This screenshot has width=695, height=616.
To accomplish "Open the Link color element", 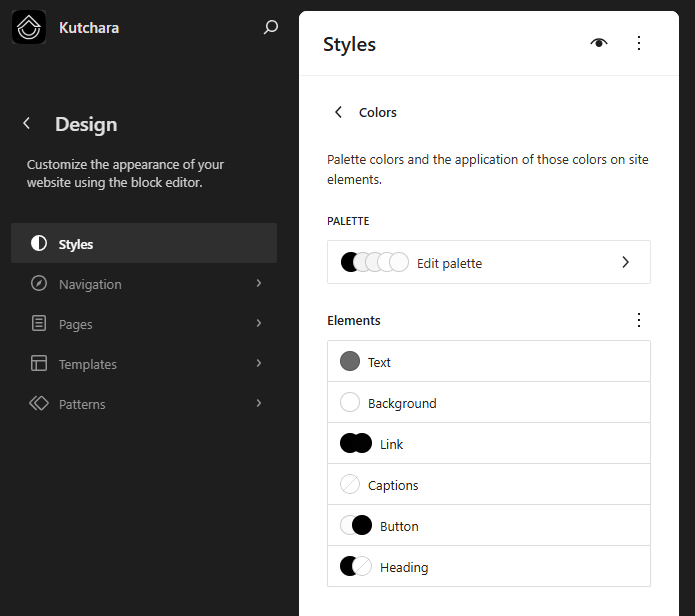I will pyautogui.click(x=489, y=443).
